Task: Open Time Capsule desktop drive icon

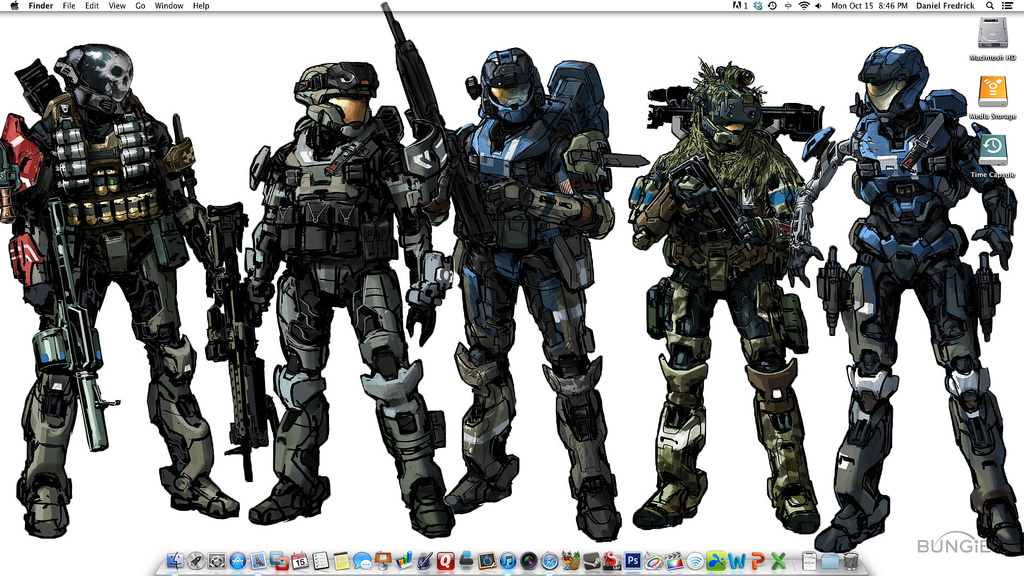Action: [993, 152]
